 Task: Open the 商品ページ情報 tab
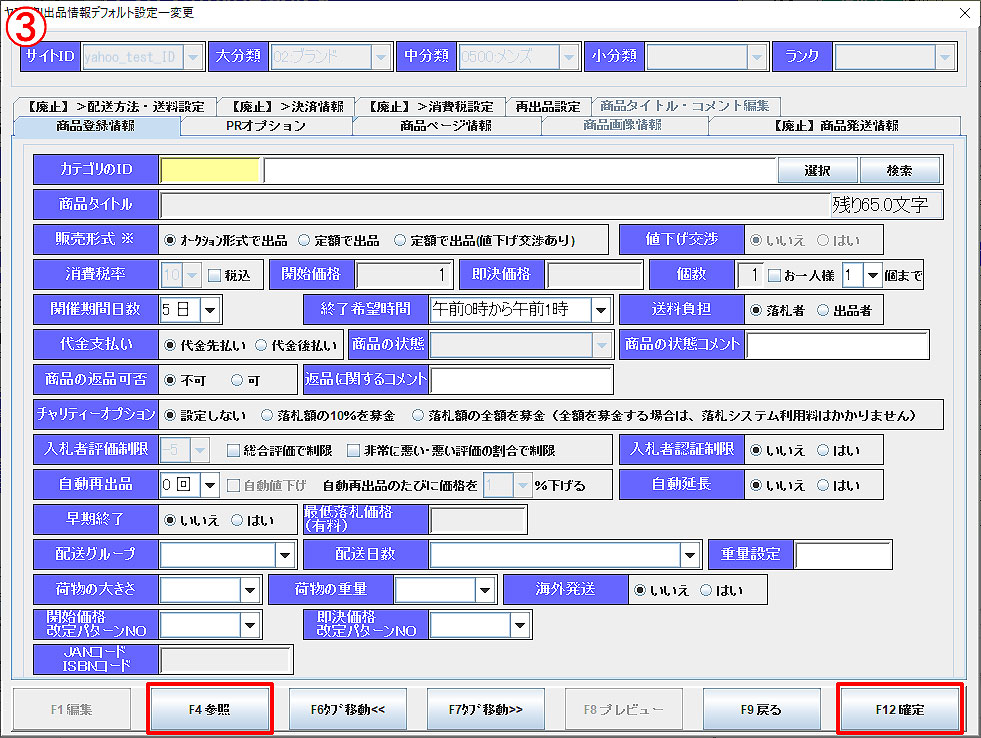(x=446, y=126)
